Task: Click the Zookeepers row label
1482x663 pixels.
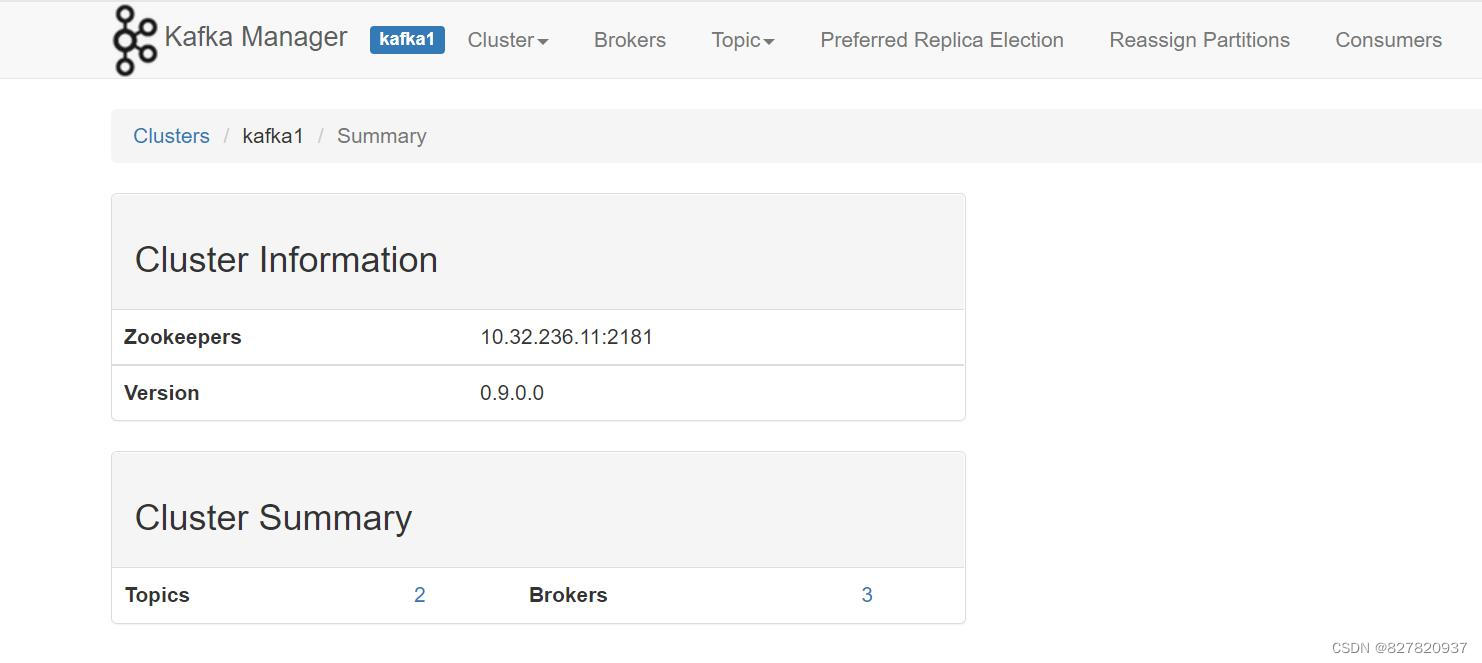Action: coord(183,337)
